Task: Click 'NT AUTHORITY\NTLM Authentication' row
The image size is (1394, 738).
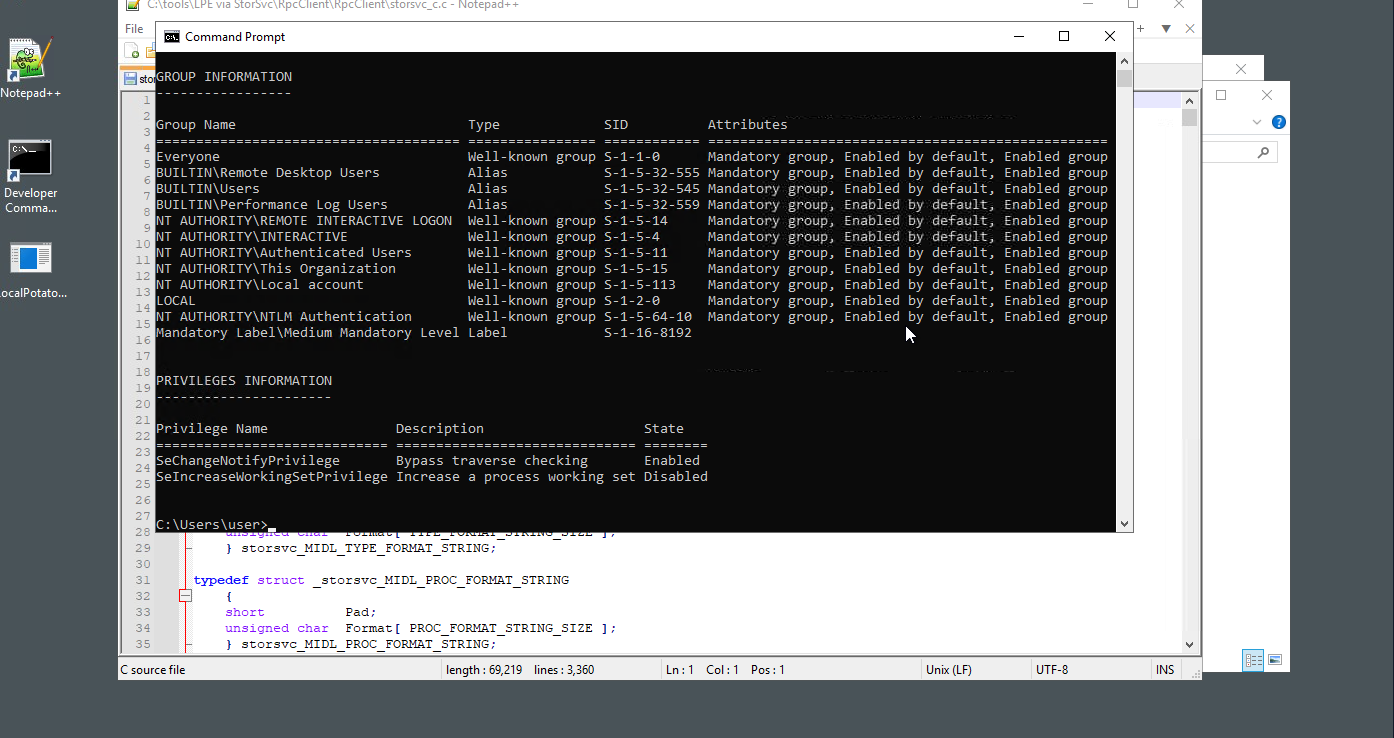Action: pos(632,317)
